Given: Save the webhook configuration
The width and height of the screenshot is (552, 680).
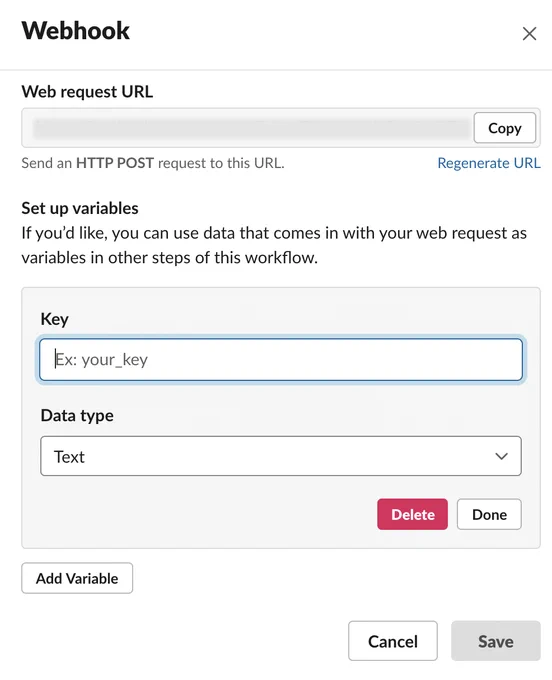Looking at the screenshot, I should pos(496,641).
